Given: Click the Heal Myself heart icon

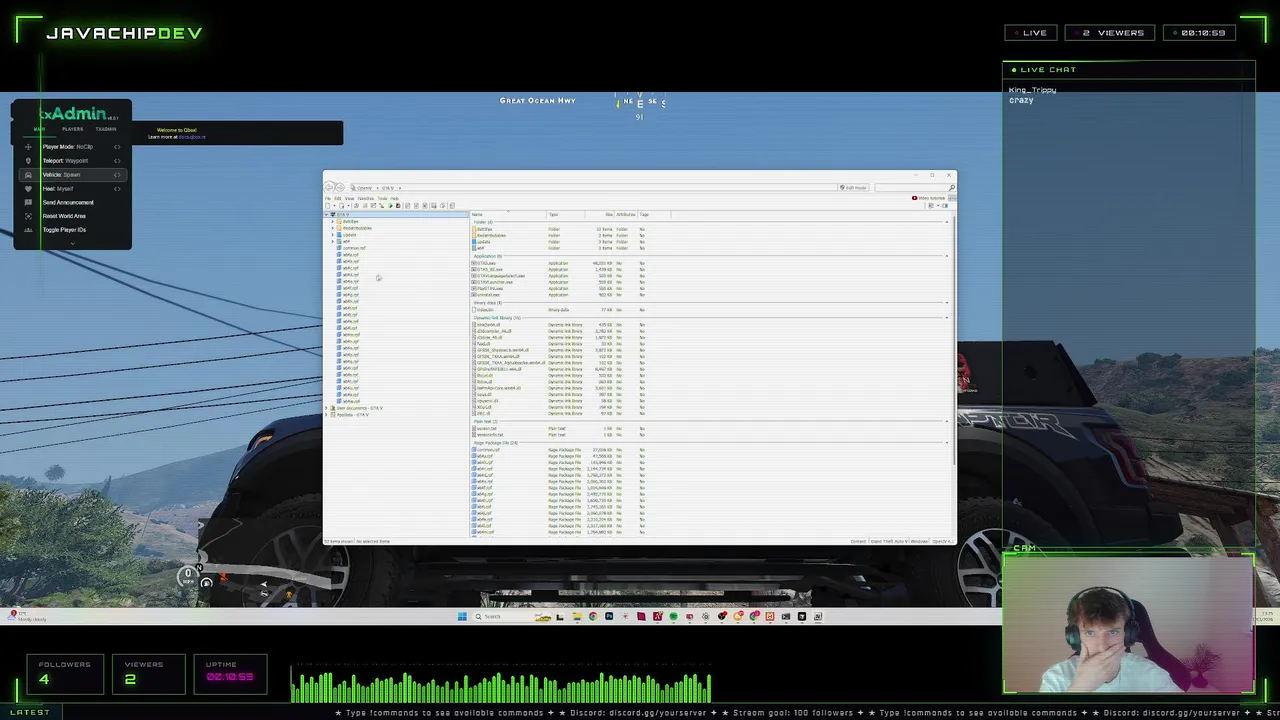Looking at the screenshot, I should (28, 189).
